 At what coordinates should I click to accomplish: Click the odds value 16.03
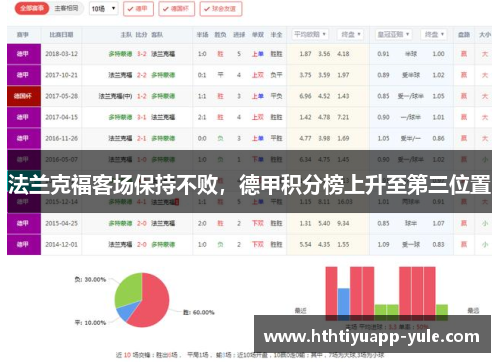click(345, 202)
